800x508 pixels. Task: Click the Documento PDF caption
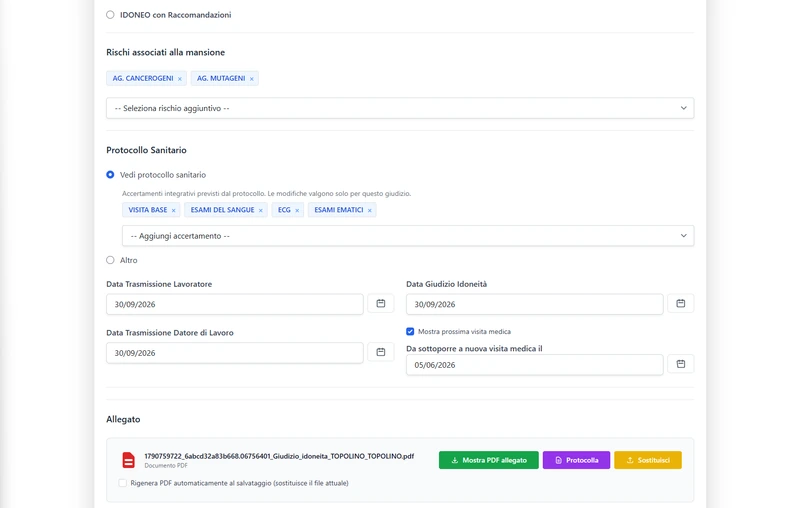tap(166, 466)
